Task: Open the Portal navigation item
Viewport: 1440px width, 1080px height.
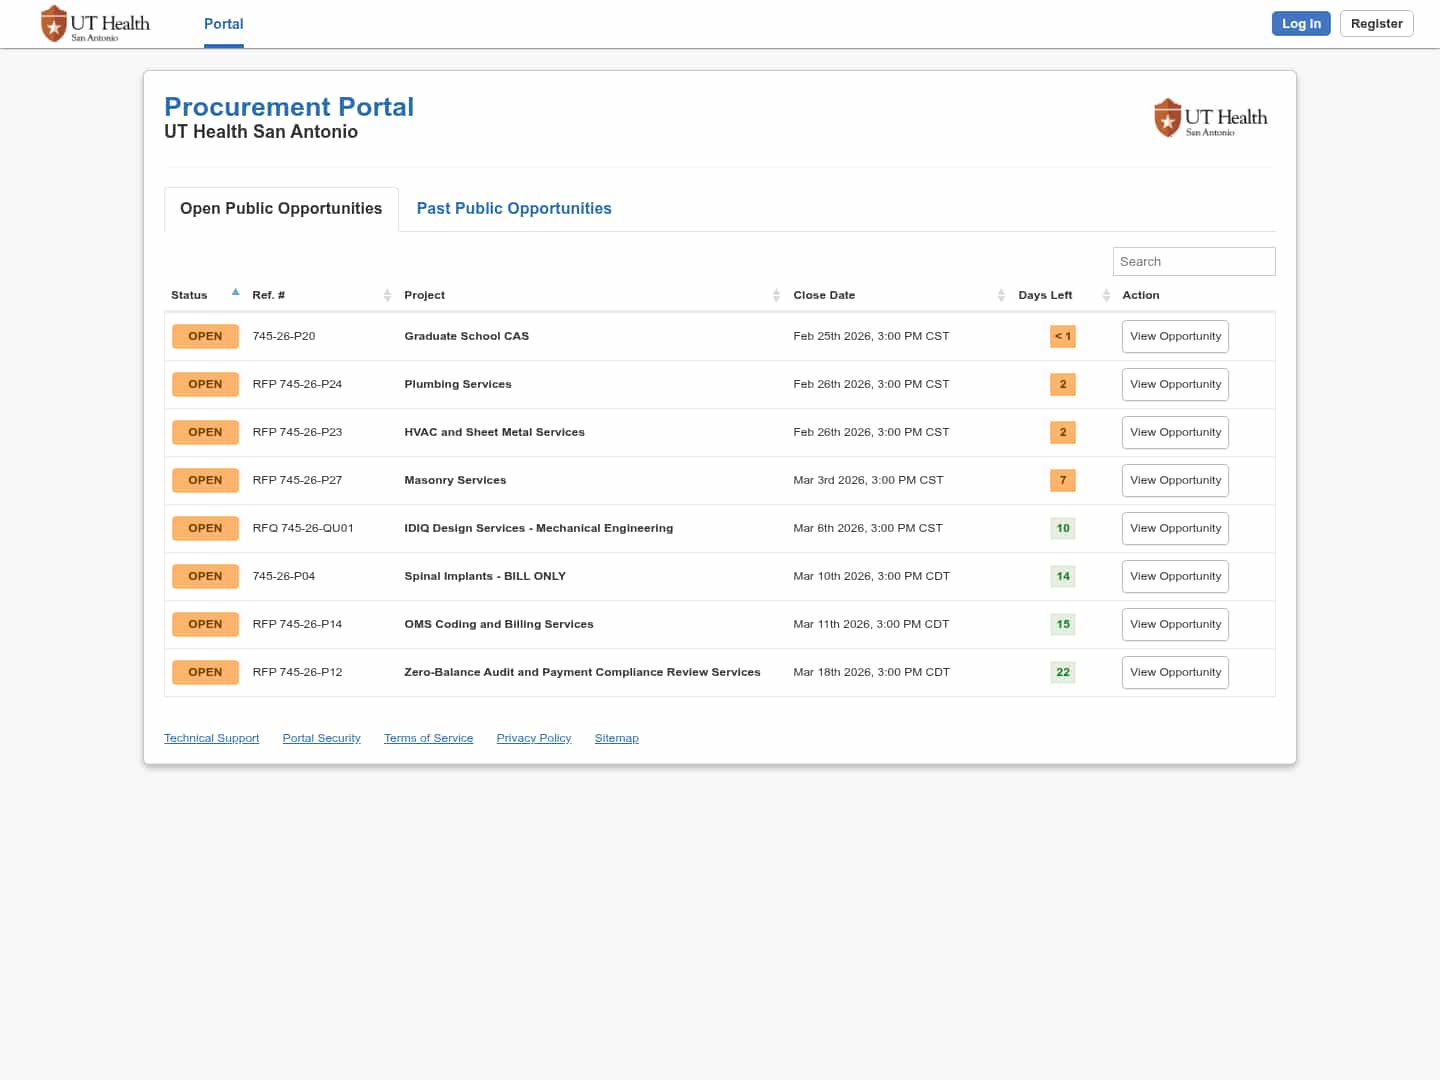Action: [223, 24]
